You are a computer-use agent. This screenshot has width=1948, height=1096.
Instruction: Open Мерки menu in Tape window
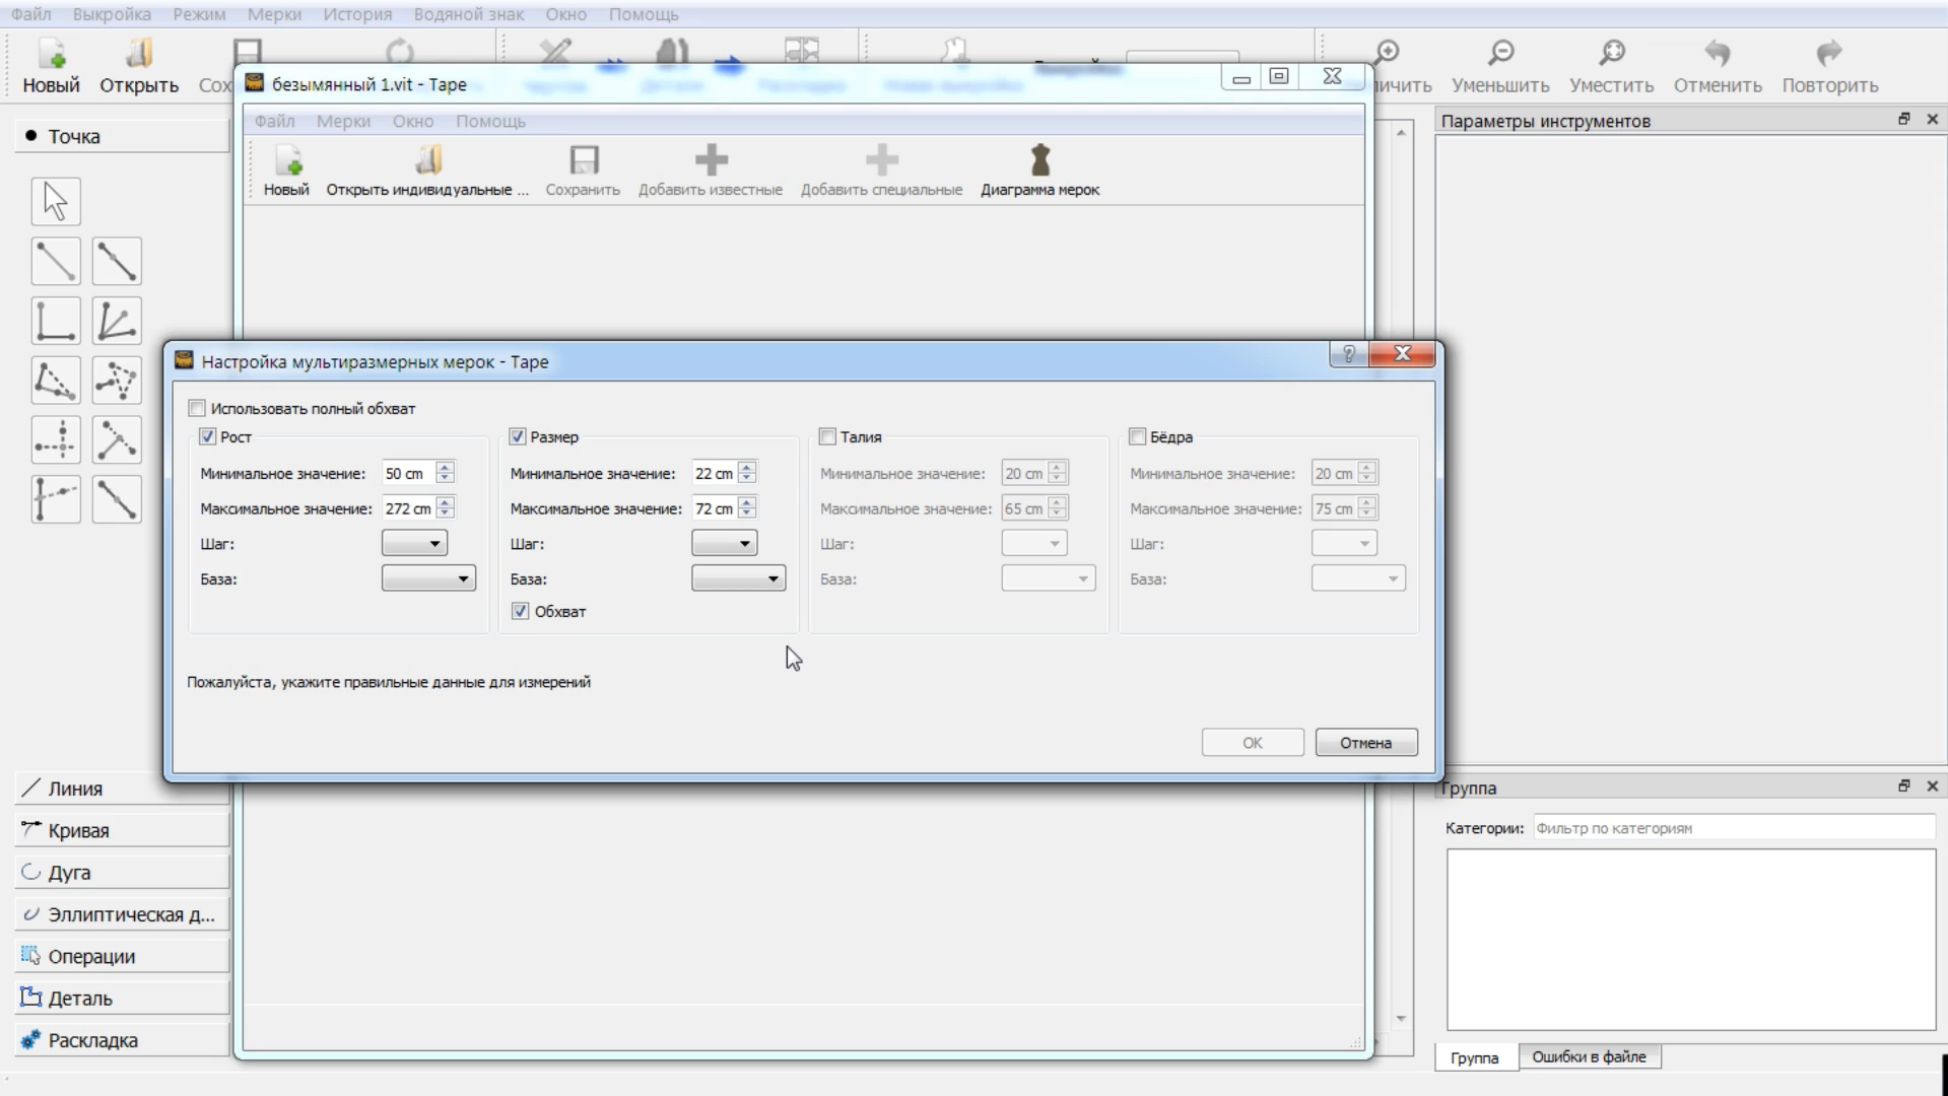pos(343,121)
